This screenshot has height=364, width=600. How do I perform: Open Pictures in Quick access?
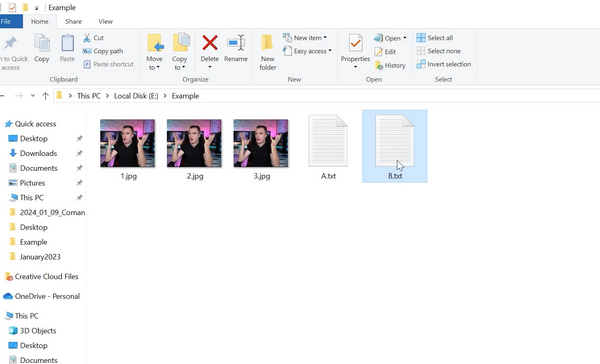32,183
